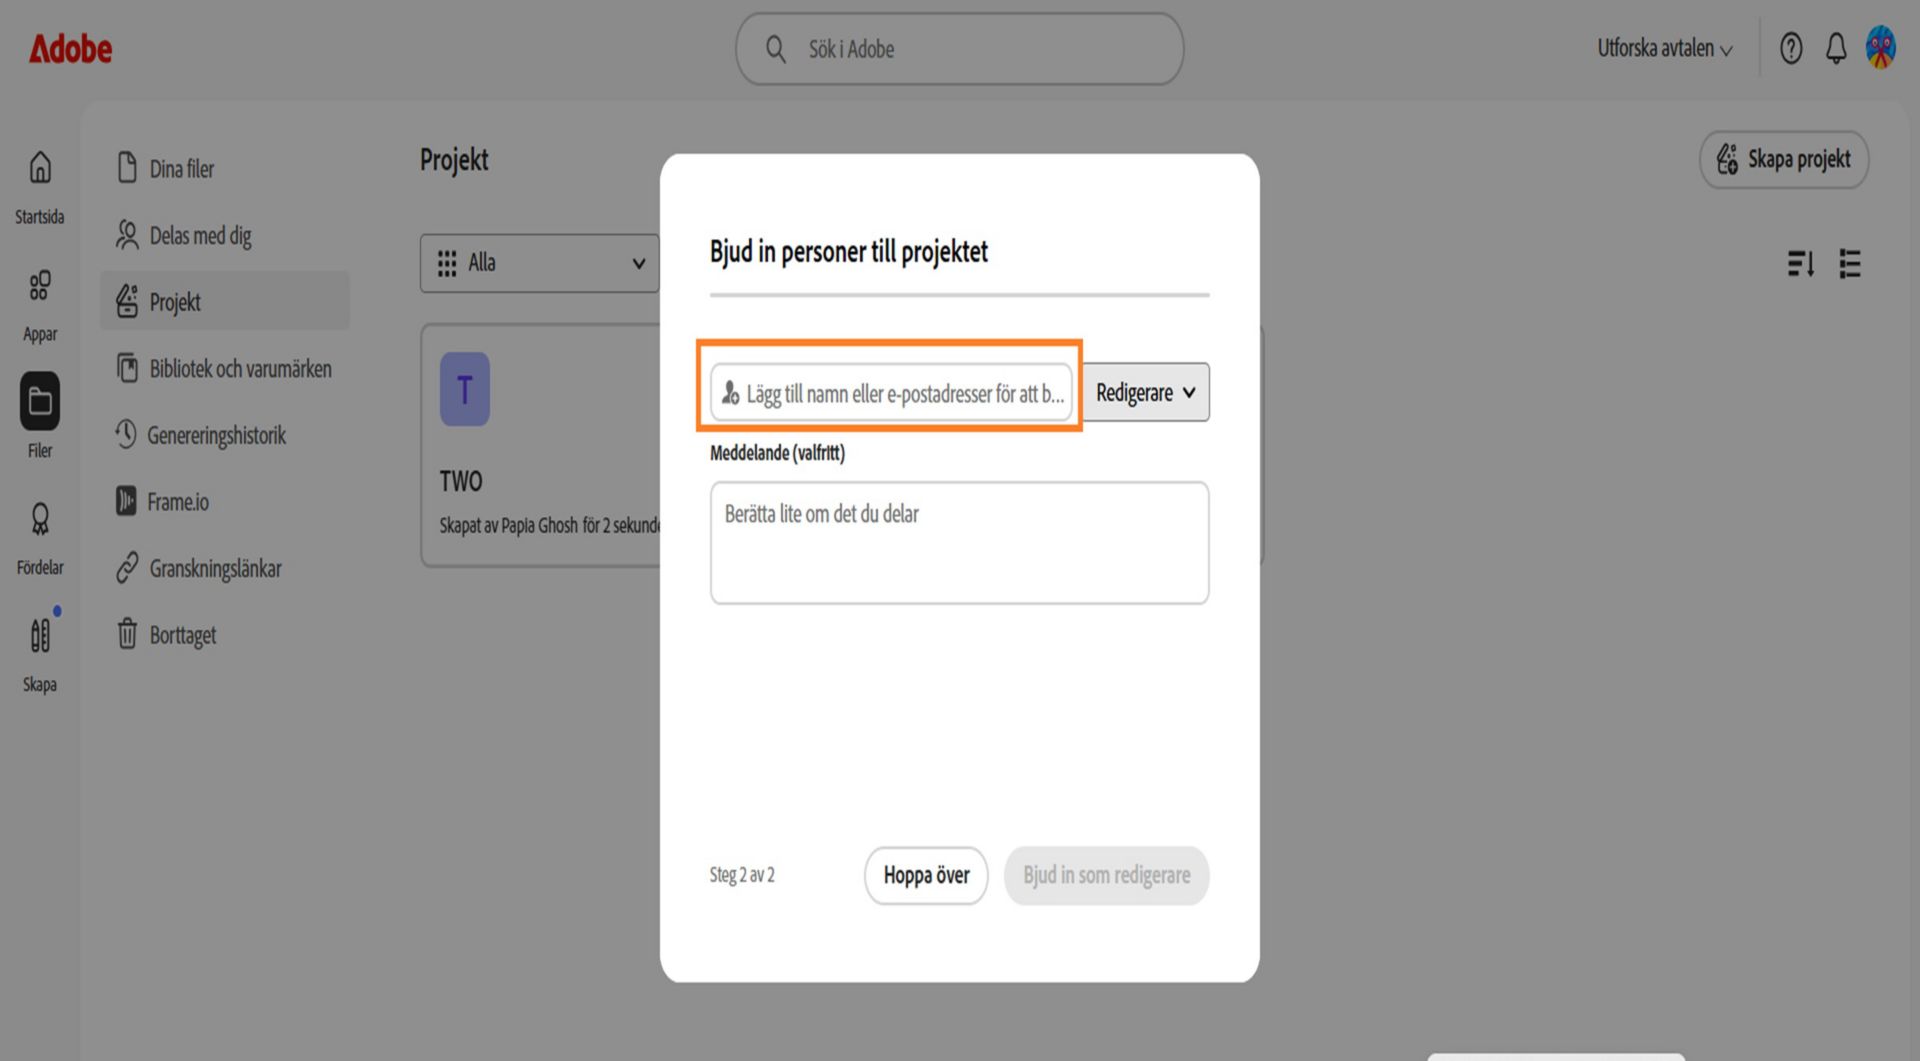Click the search magnifier icon

pos(775,48)
